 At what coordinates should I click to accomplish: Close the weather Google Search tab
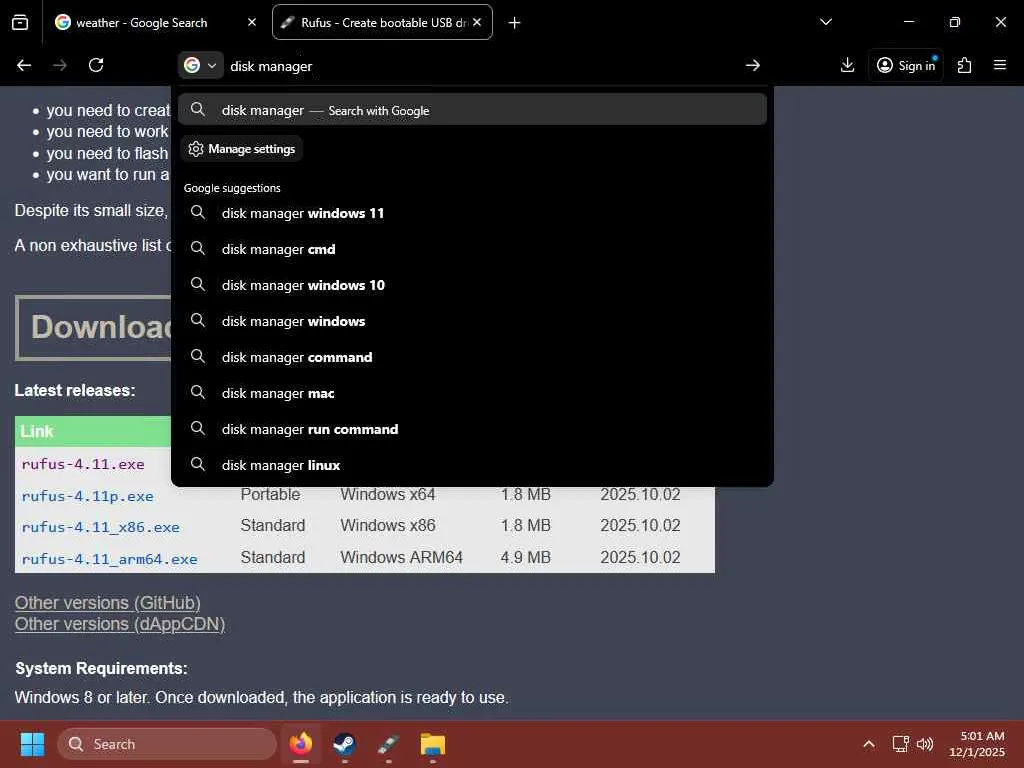tap(251, 22)
